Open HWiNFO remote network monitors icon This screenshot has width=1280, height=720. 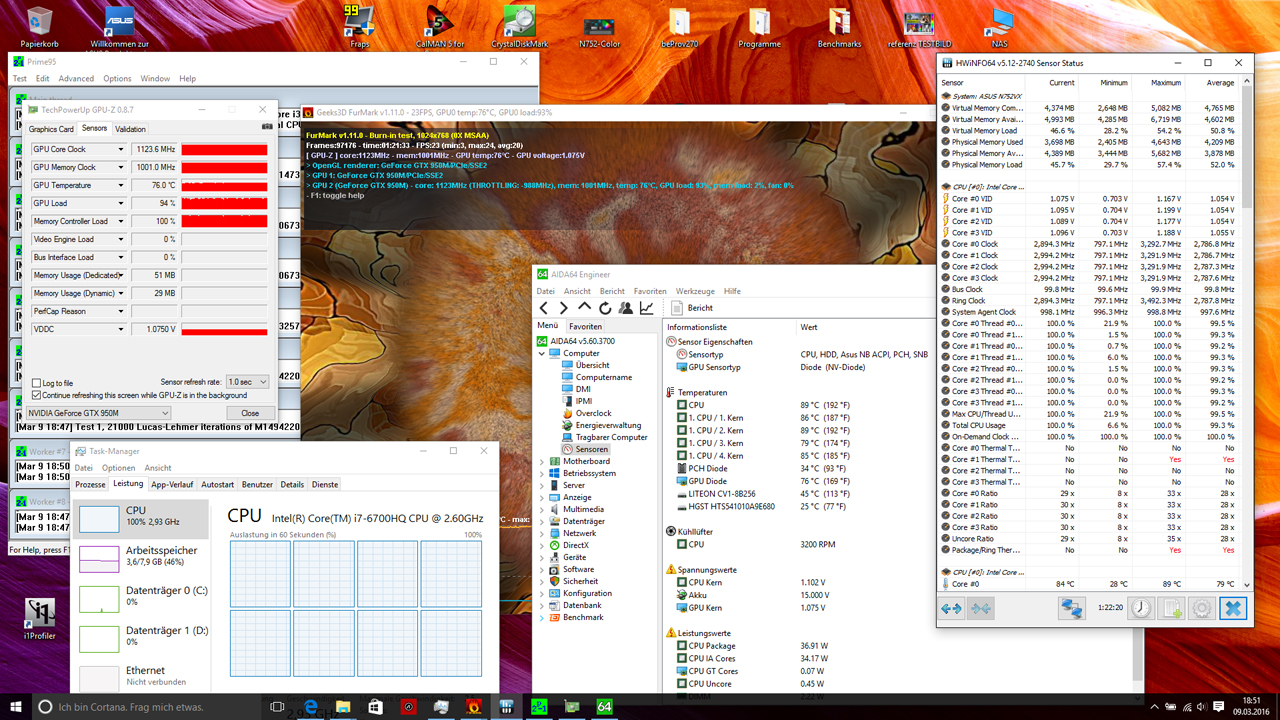pos(1072,608)
